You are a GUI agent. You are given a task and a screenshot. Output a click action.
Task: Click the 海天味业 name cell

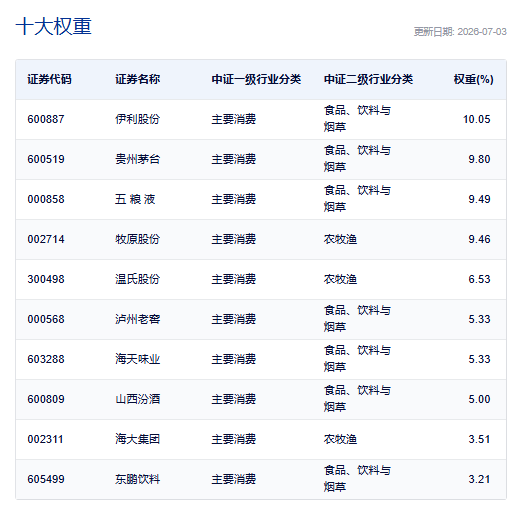[138, 359]
